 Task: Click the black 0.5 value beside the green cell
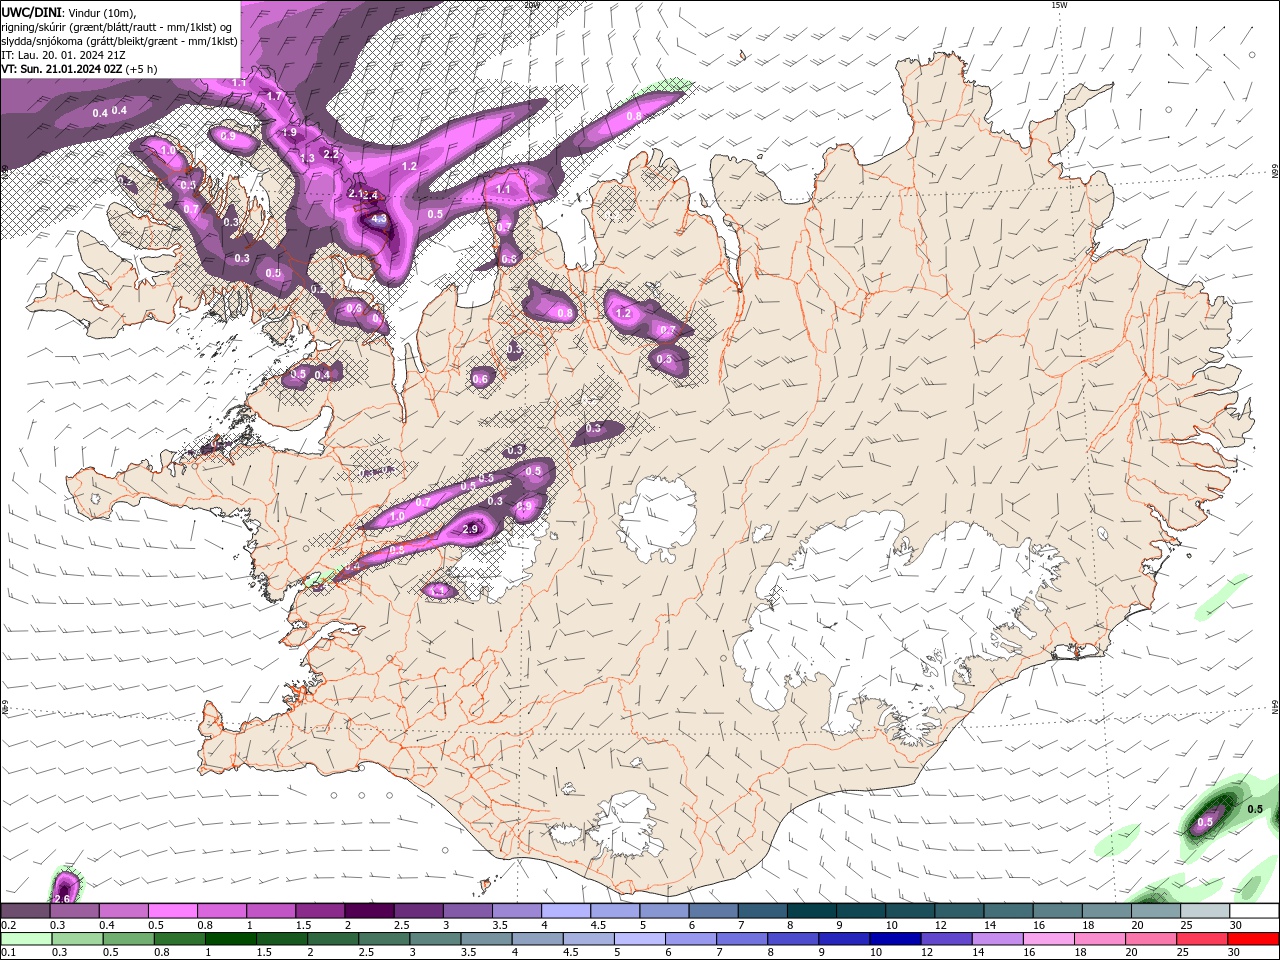[x=1255, y=808]
